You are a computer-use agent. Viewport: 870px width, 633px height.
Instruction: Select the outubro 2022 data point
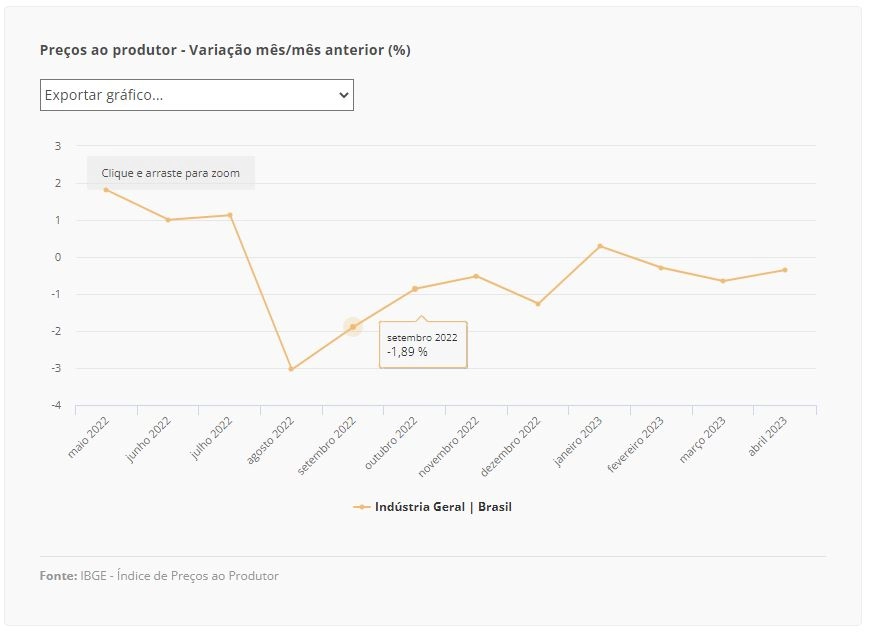pyautogui.click(x=414, y=288)
